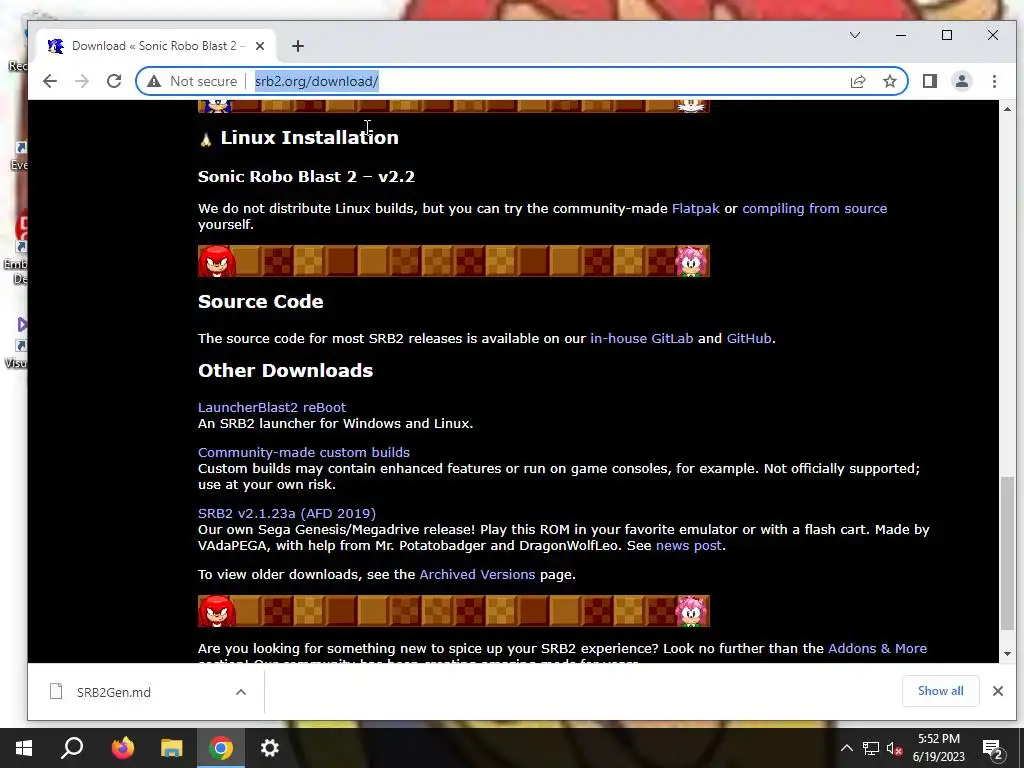Screen dimensions: 1024x768
Task: Open Community-made custom builds link
Action: tap(304, 452)
